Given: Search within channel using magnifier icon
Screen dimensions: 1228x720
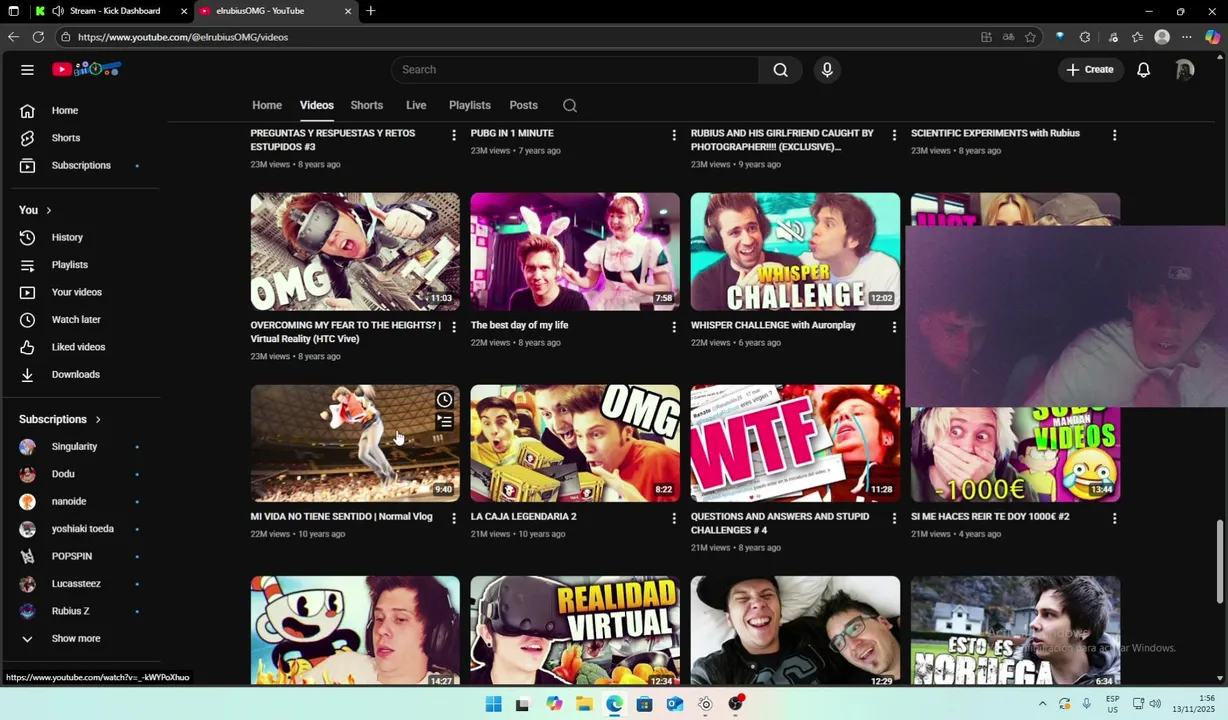Looking at the screenshot, I should [x=570, y=106].
